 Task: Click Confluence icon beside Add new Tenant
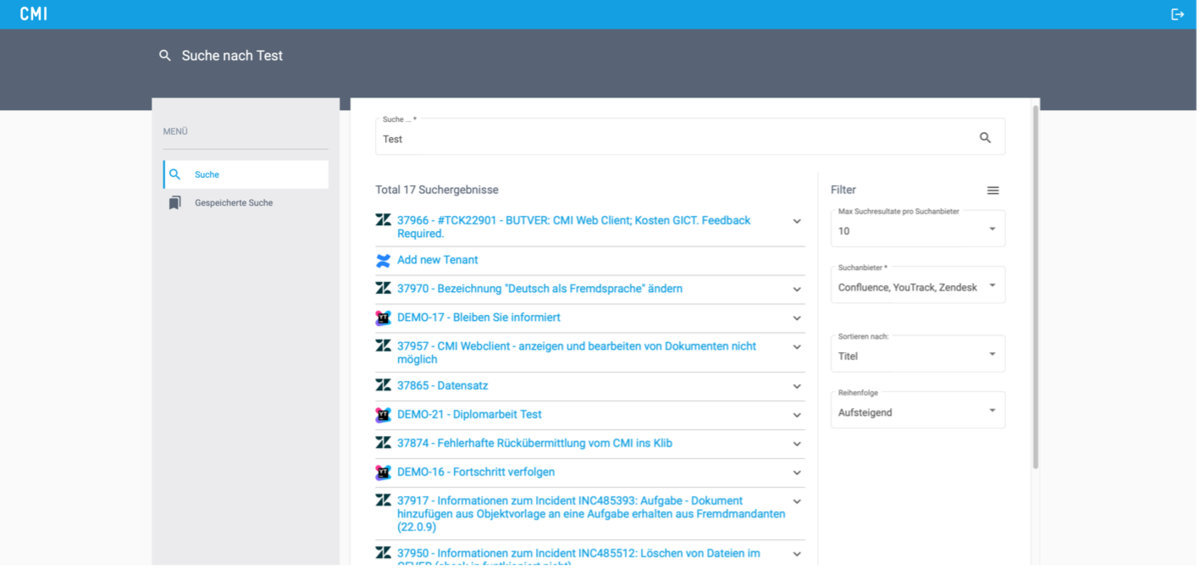pyautogui.click(x=383, y=261)
